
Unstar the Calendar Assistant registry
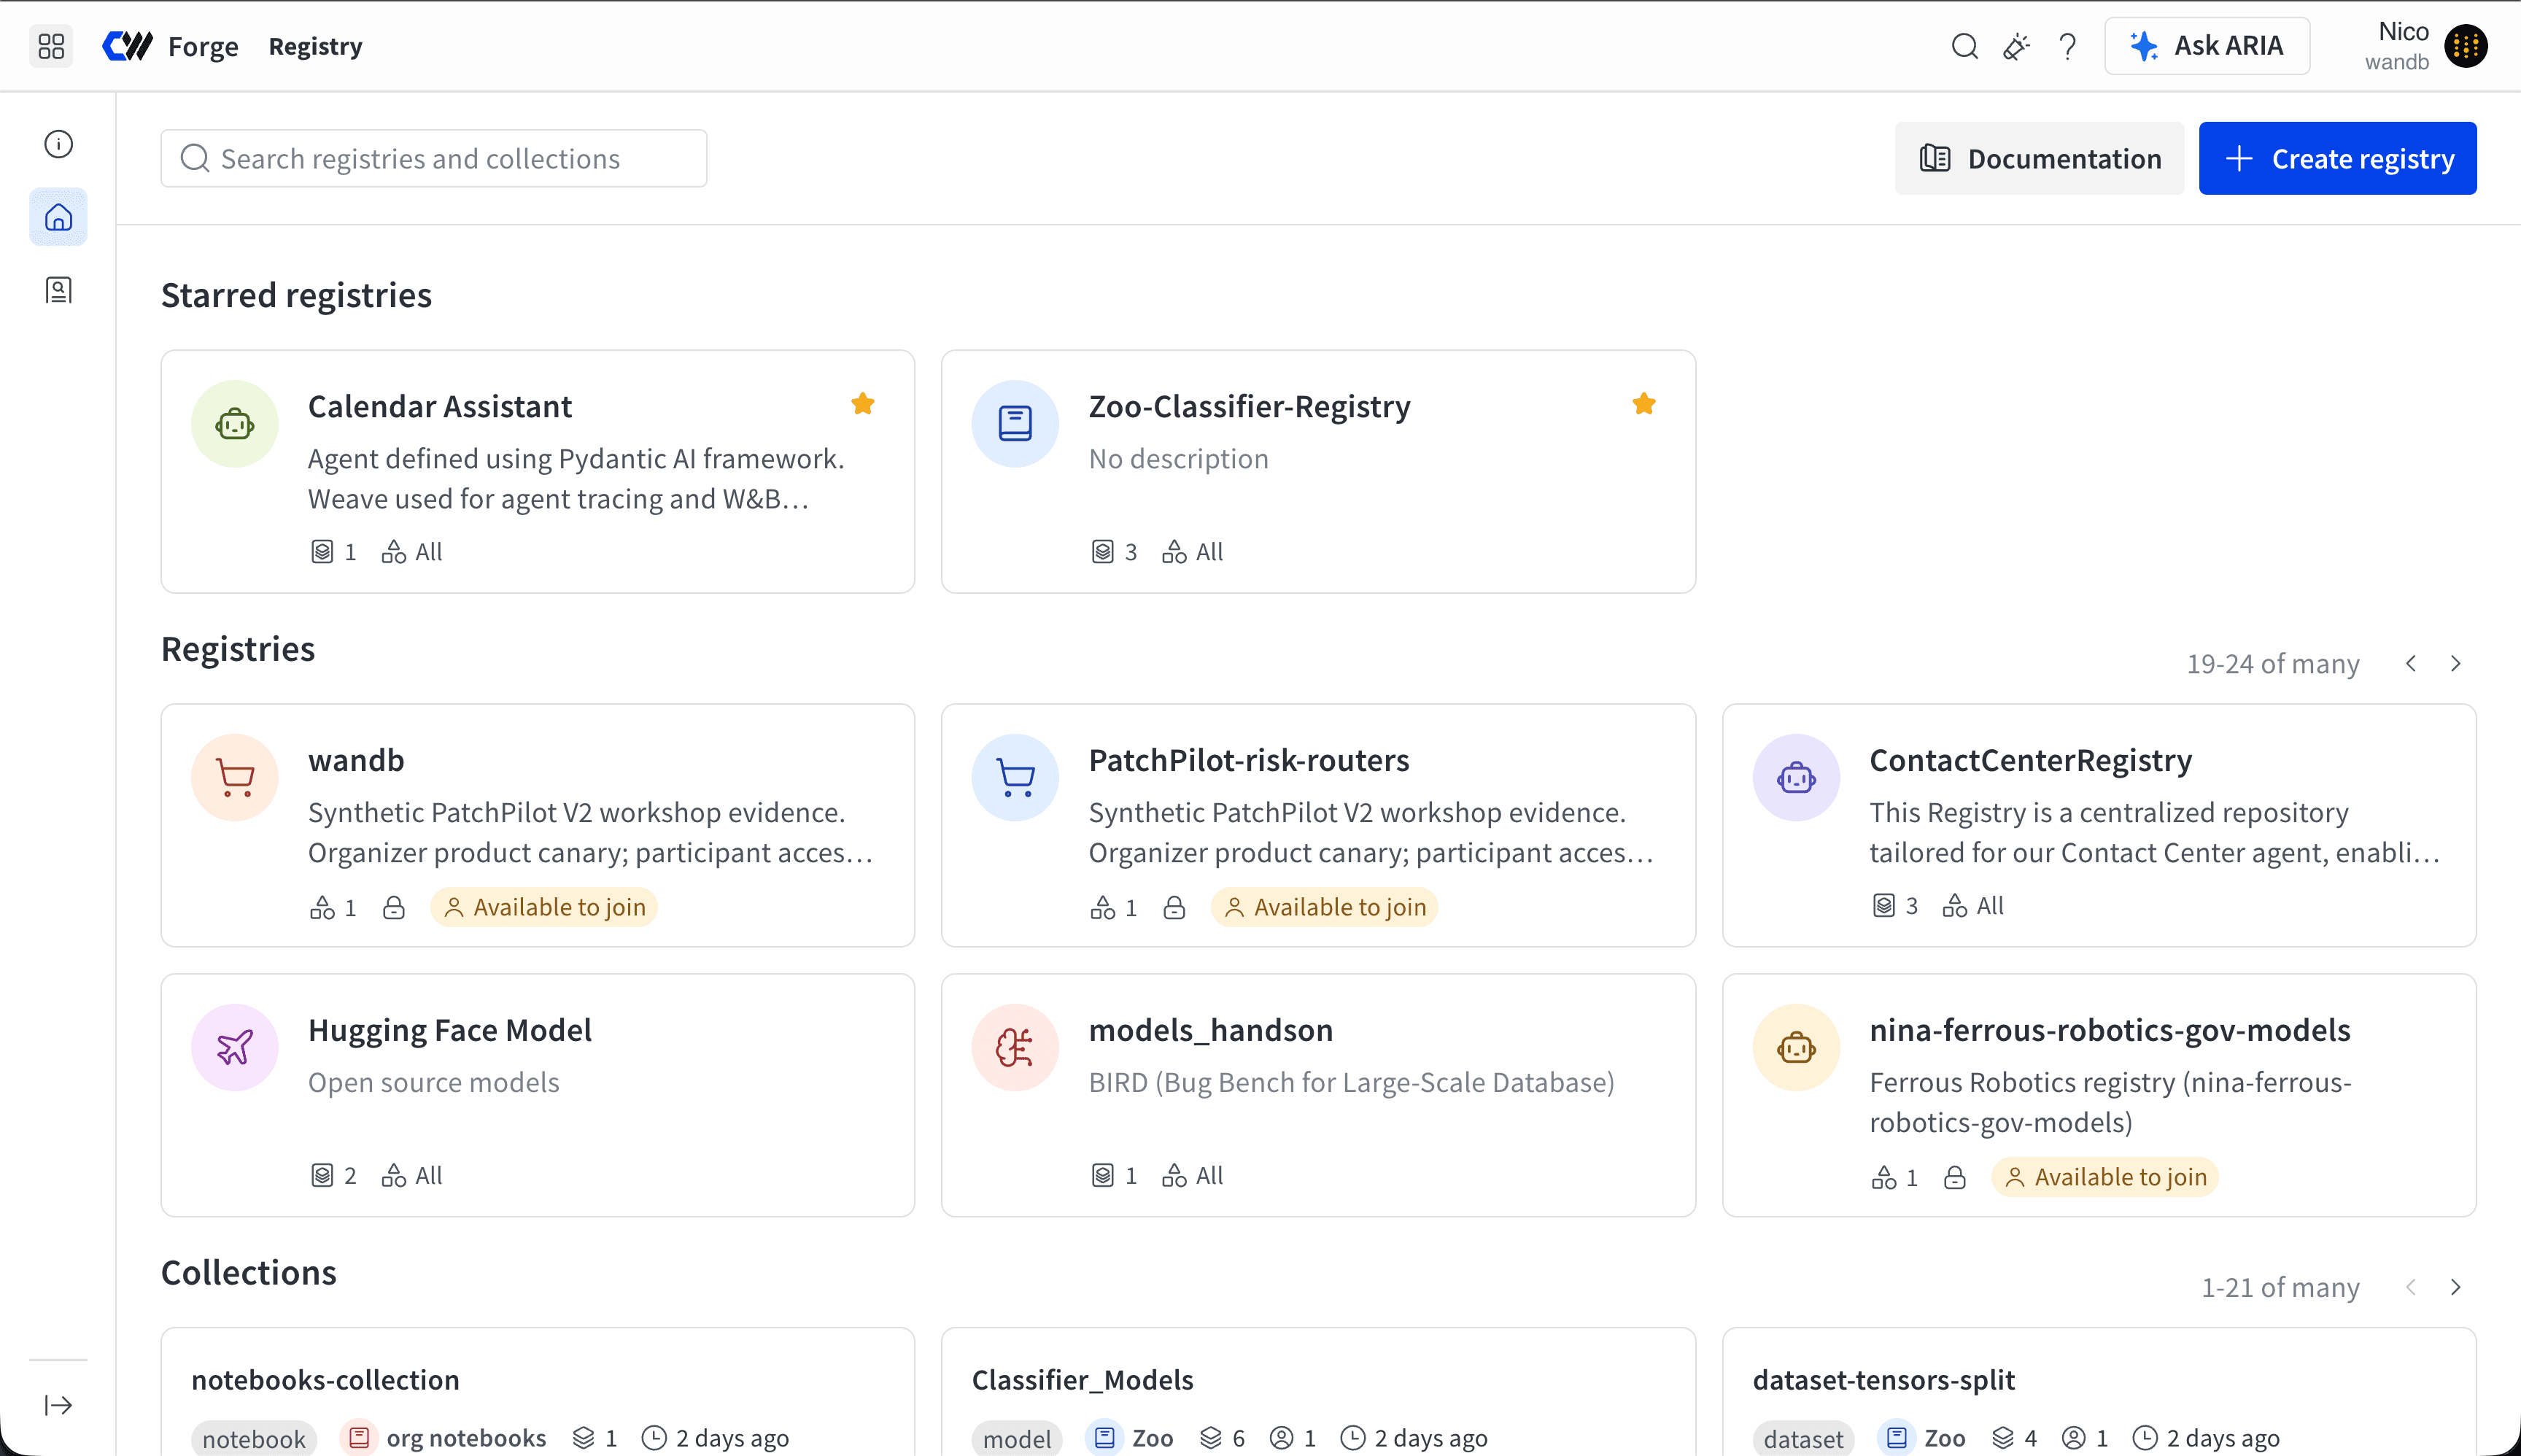[863, 404]
